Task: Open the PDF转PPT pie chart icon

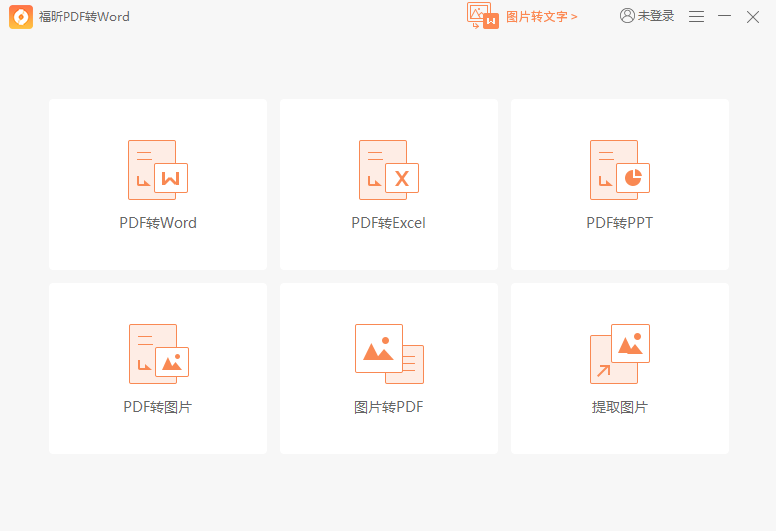Action: [x=619, y=170]
